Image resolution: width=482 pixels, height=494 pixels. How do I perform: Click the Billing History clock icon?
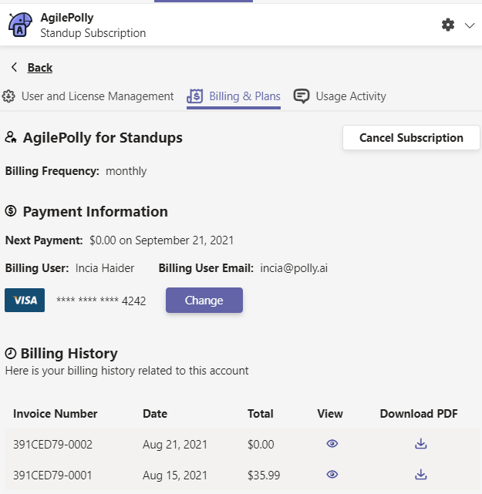click(11, 353)
